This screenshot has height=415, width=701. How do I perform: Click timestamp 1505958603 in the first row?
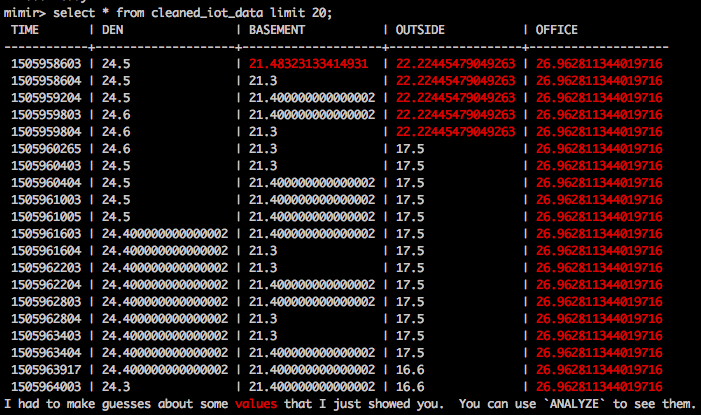tap(46, 64)
